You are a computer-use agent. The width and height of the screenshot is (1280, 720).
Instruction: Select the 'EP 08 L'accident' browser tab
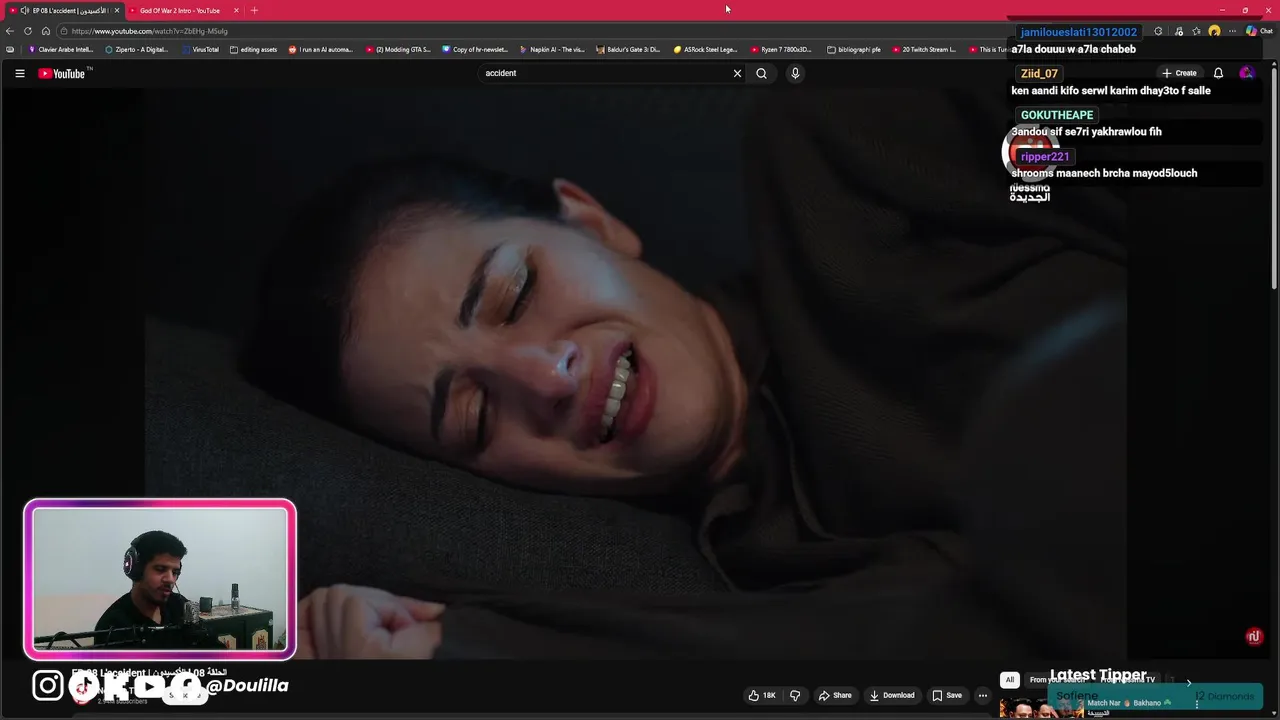pyautogui.click(x=70, y=10)
